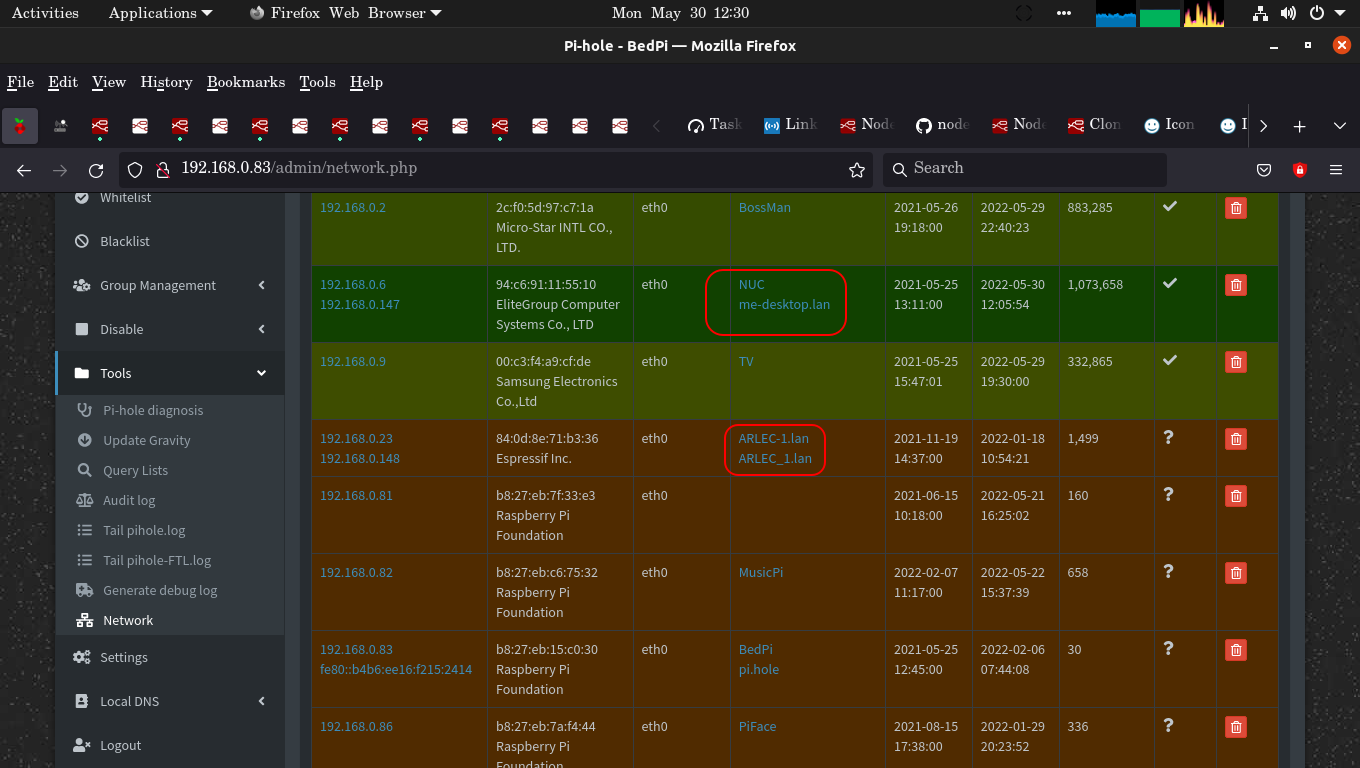1360x768 pixels.
Task: Open Update Gravity tool
Action: tap(146, 440)
